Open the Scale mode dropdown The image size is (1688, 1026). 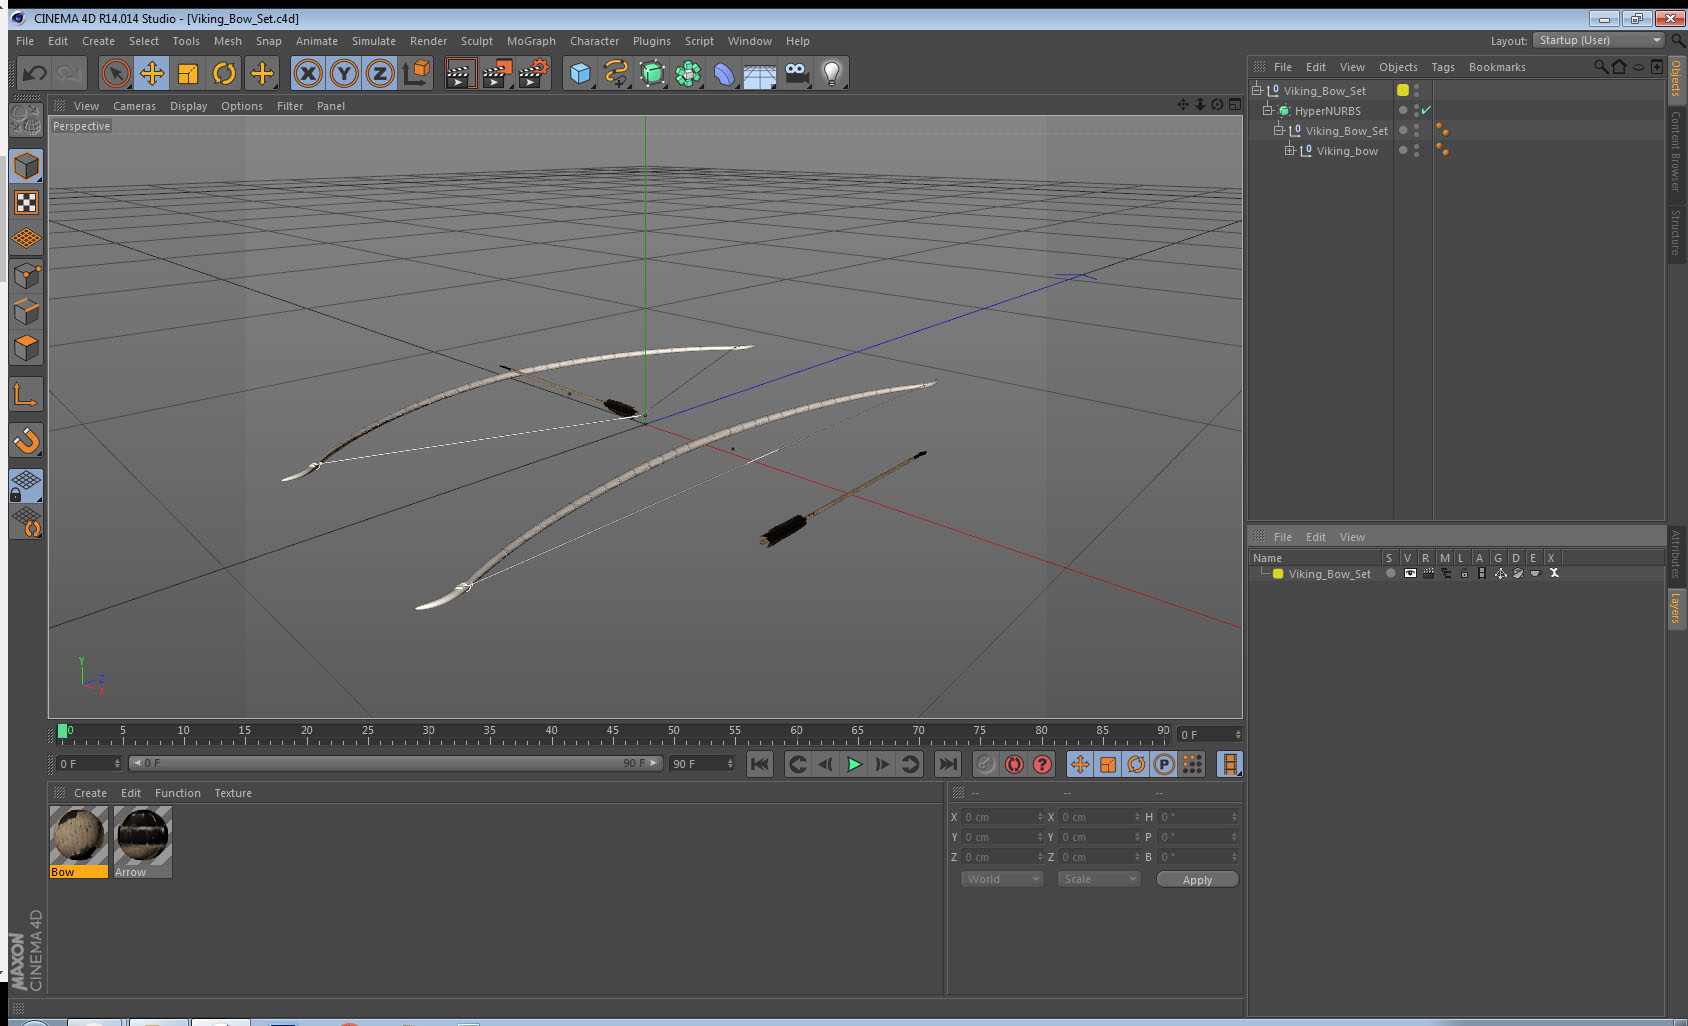[x=1099, y=879]
